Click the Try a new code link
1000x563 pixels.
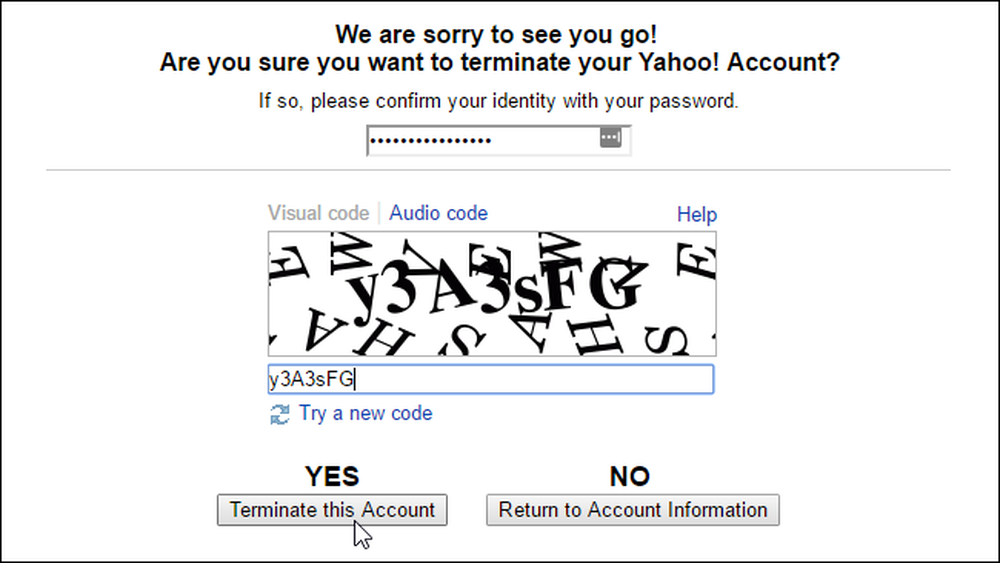pos(365,413)
